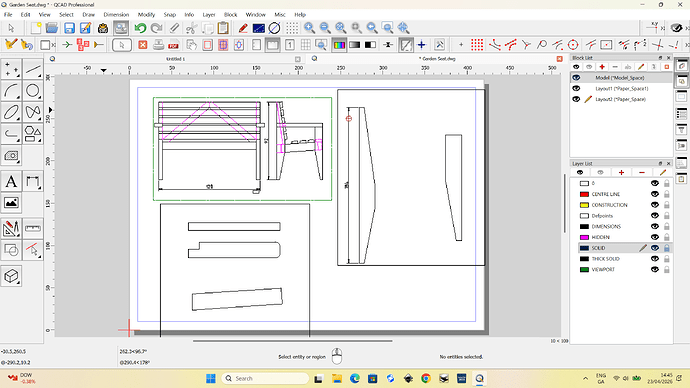Click the Print Preview icon
Screen dimensions: 690x388
click(x=121, y=28)
